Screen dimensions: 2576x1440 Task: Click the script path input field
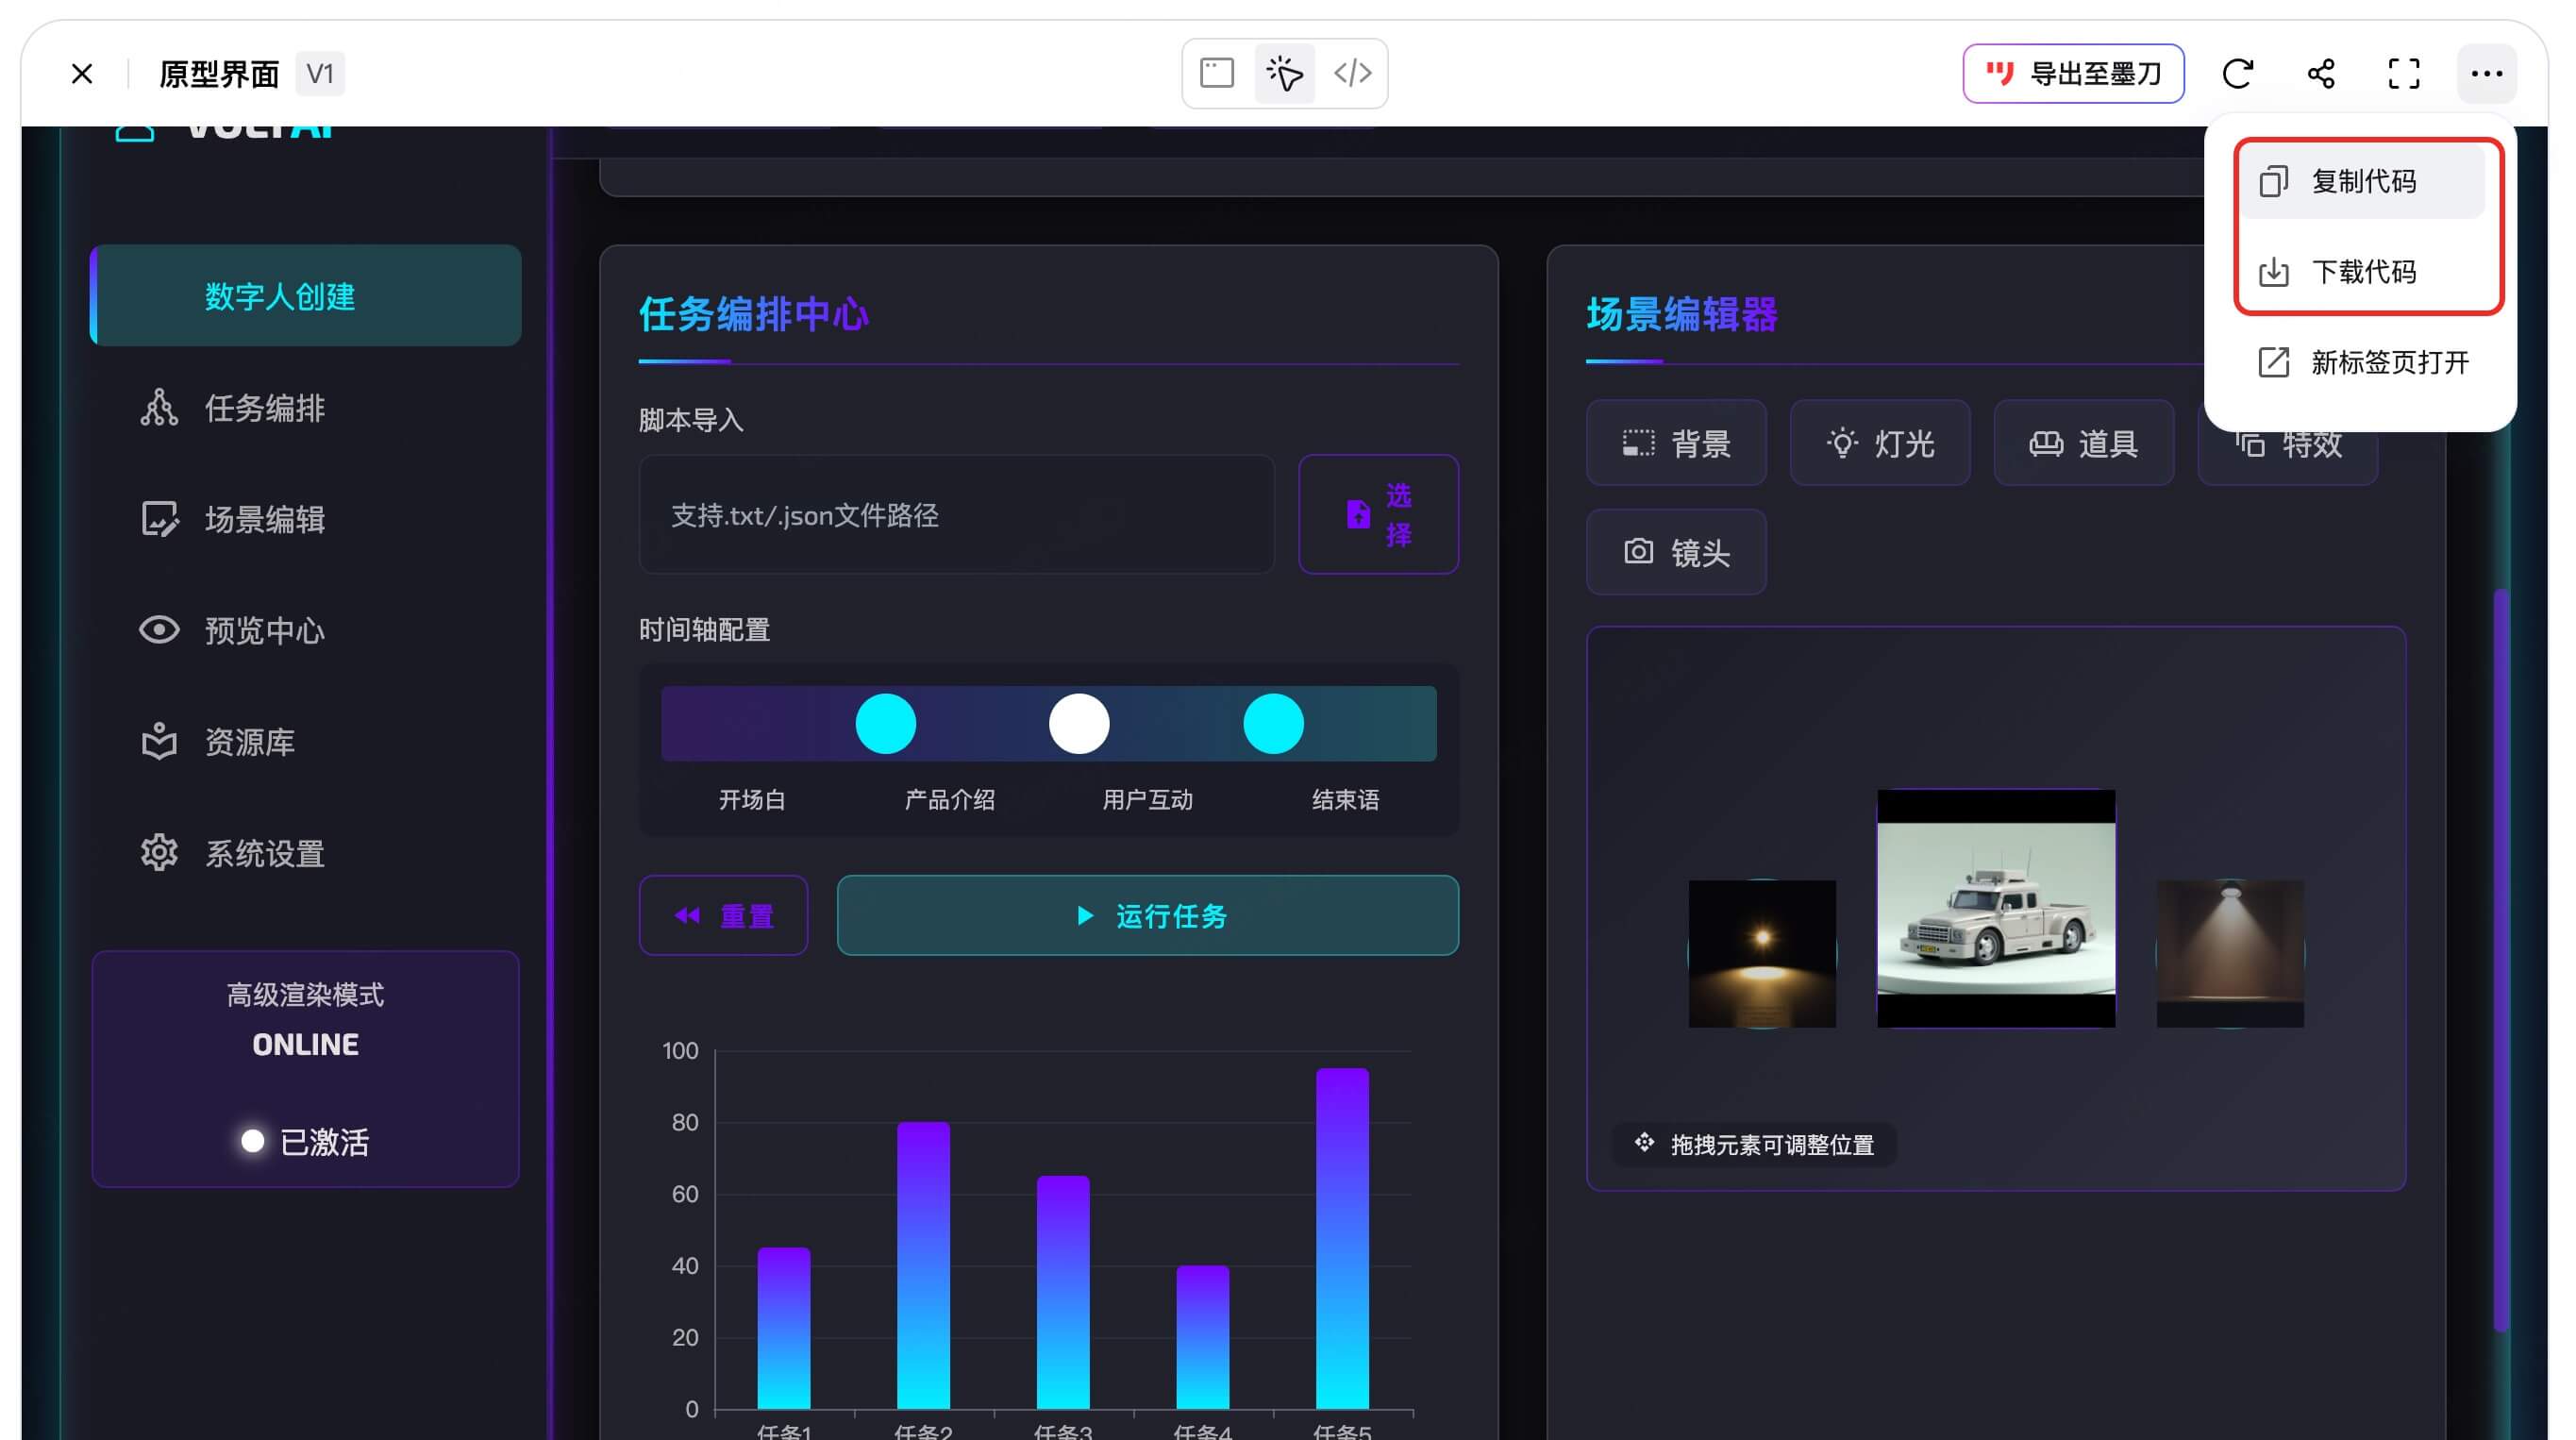coord(956,515)
